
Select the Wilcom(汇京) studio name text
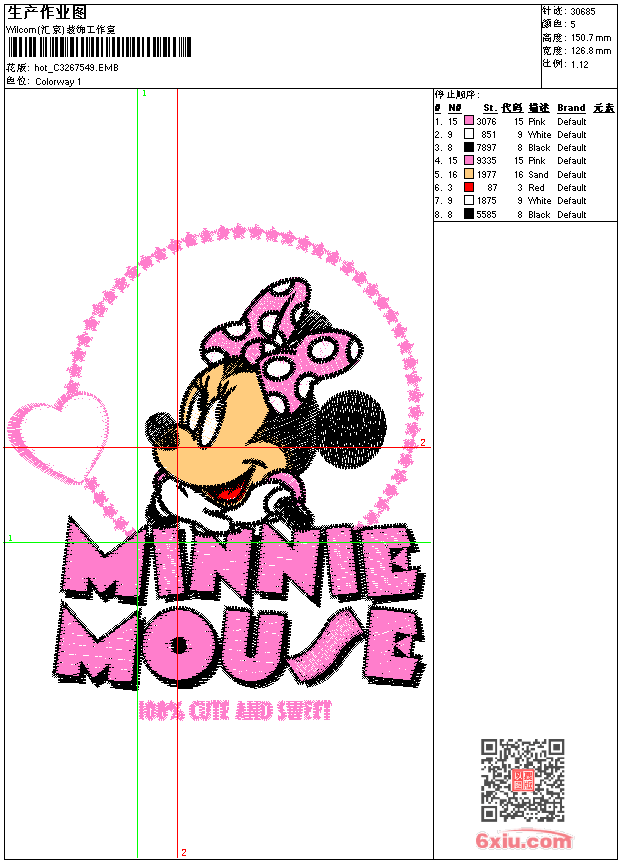click(61, 30)
